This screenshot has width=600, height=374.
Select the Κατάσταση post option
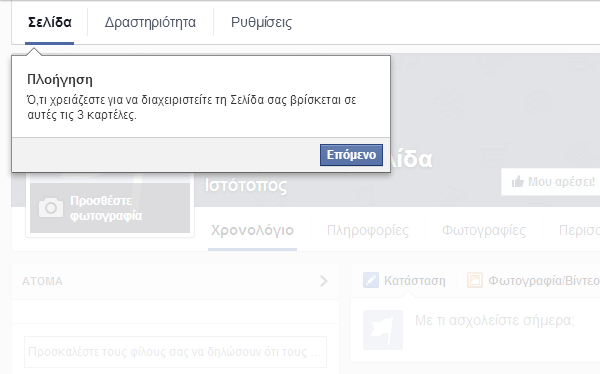coord(414,281)
